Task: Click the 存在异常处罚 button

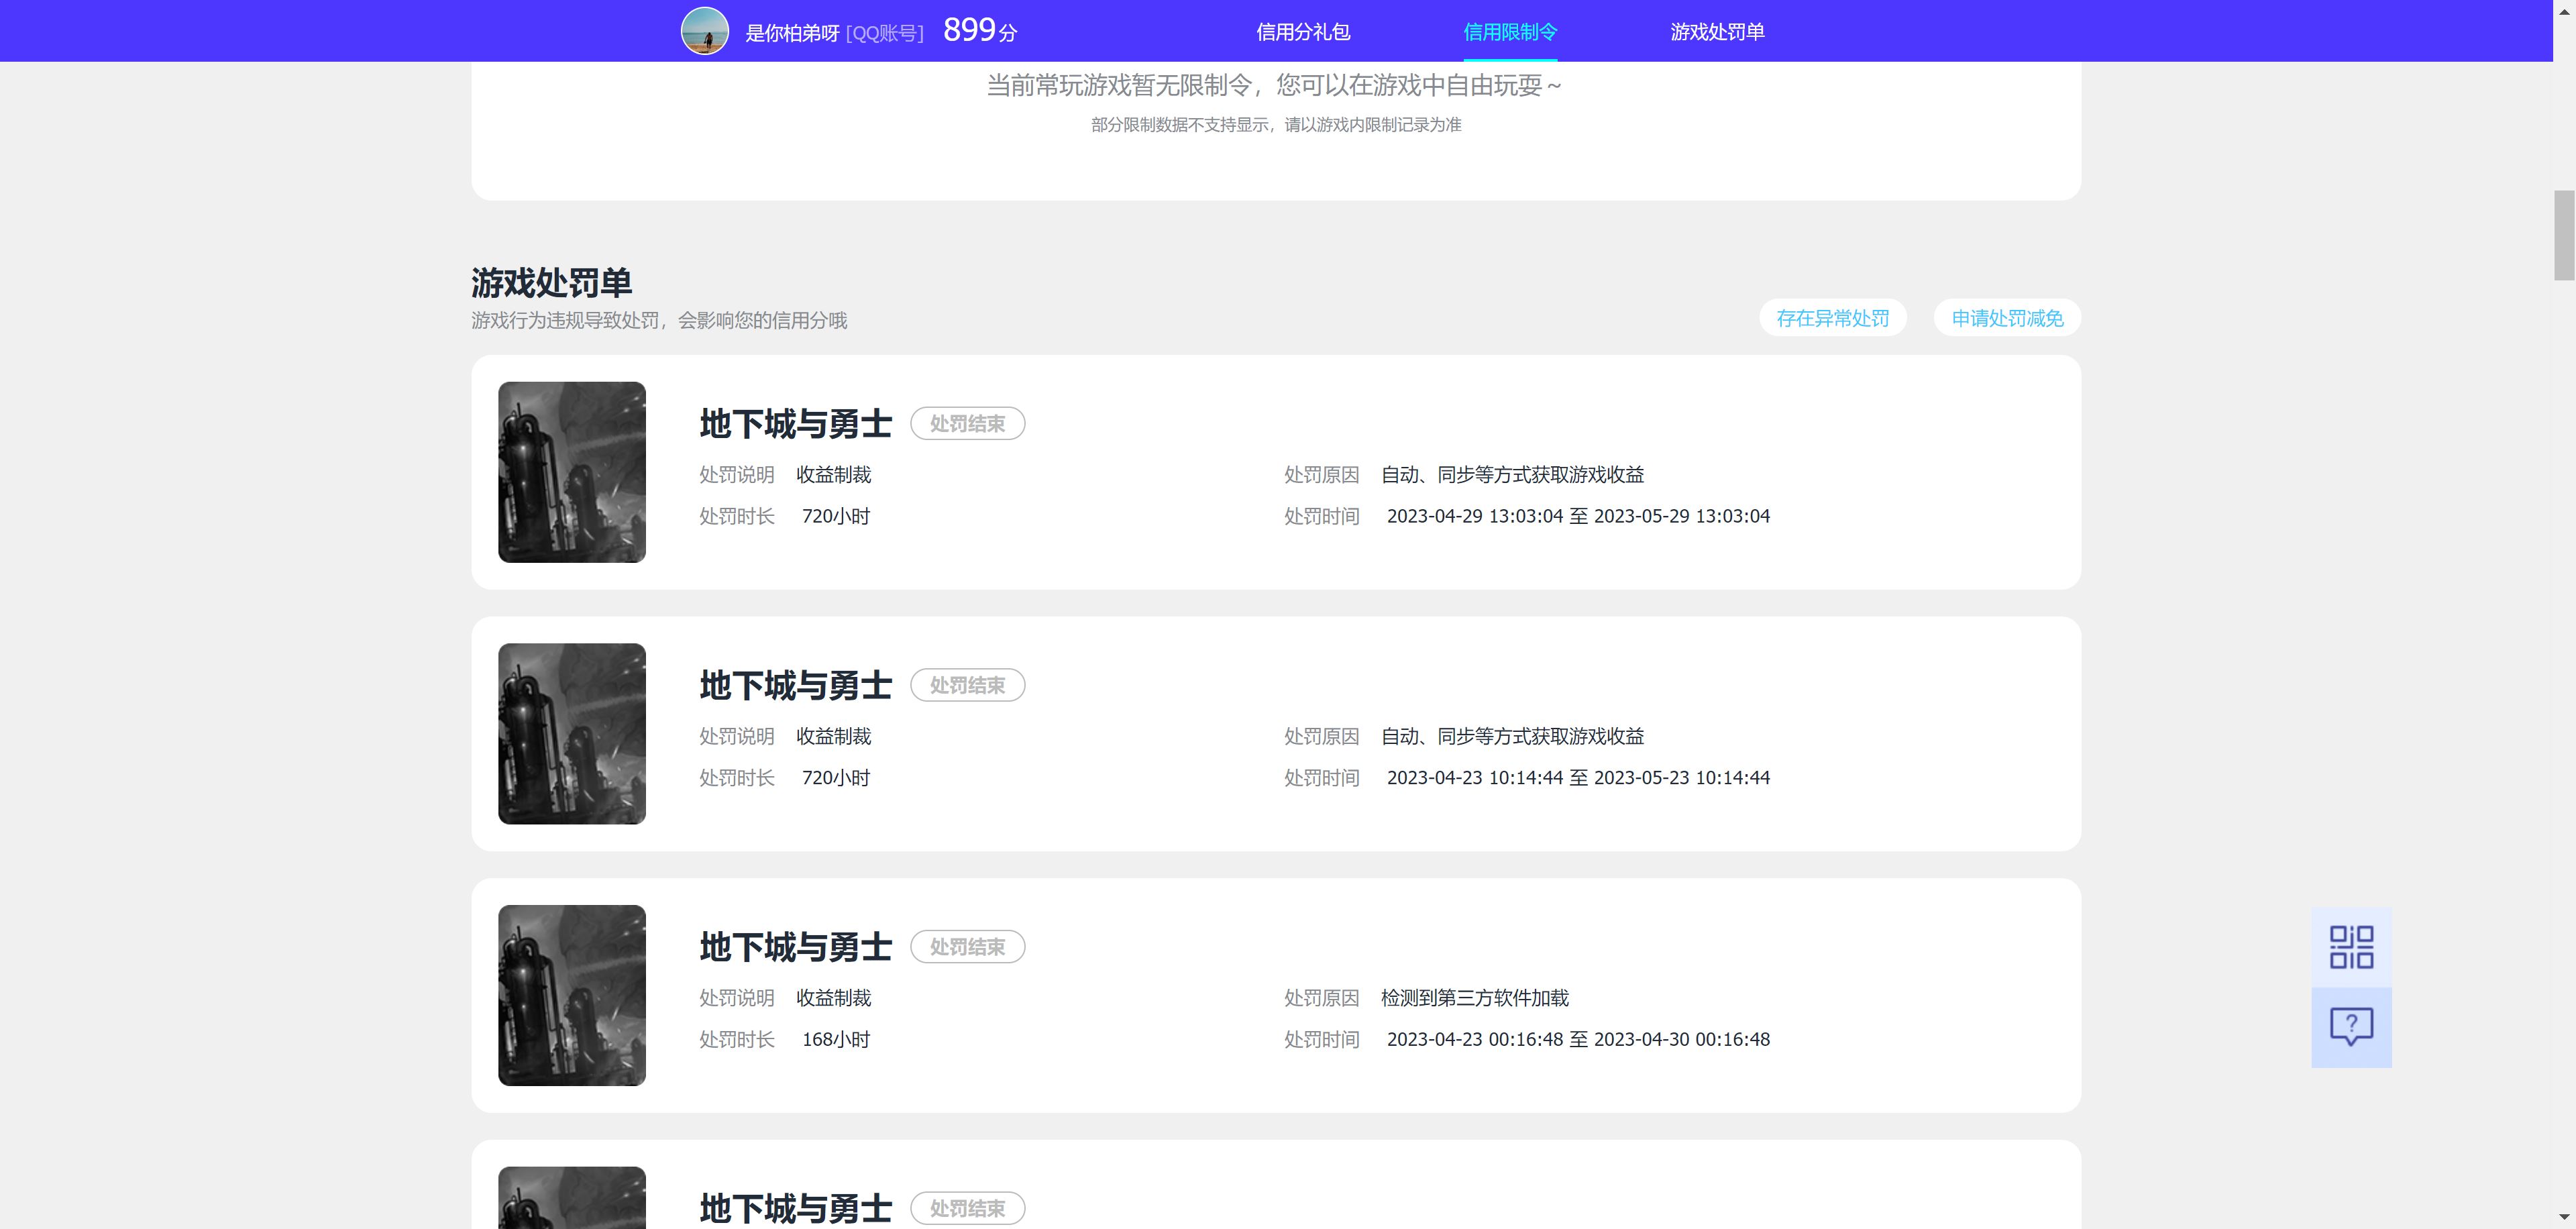Action: tap(1832, 317)
